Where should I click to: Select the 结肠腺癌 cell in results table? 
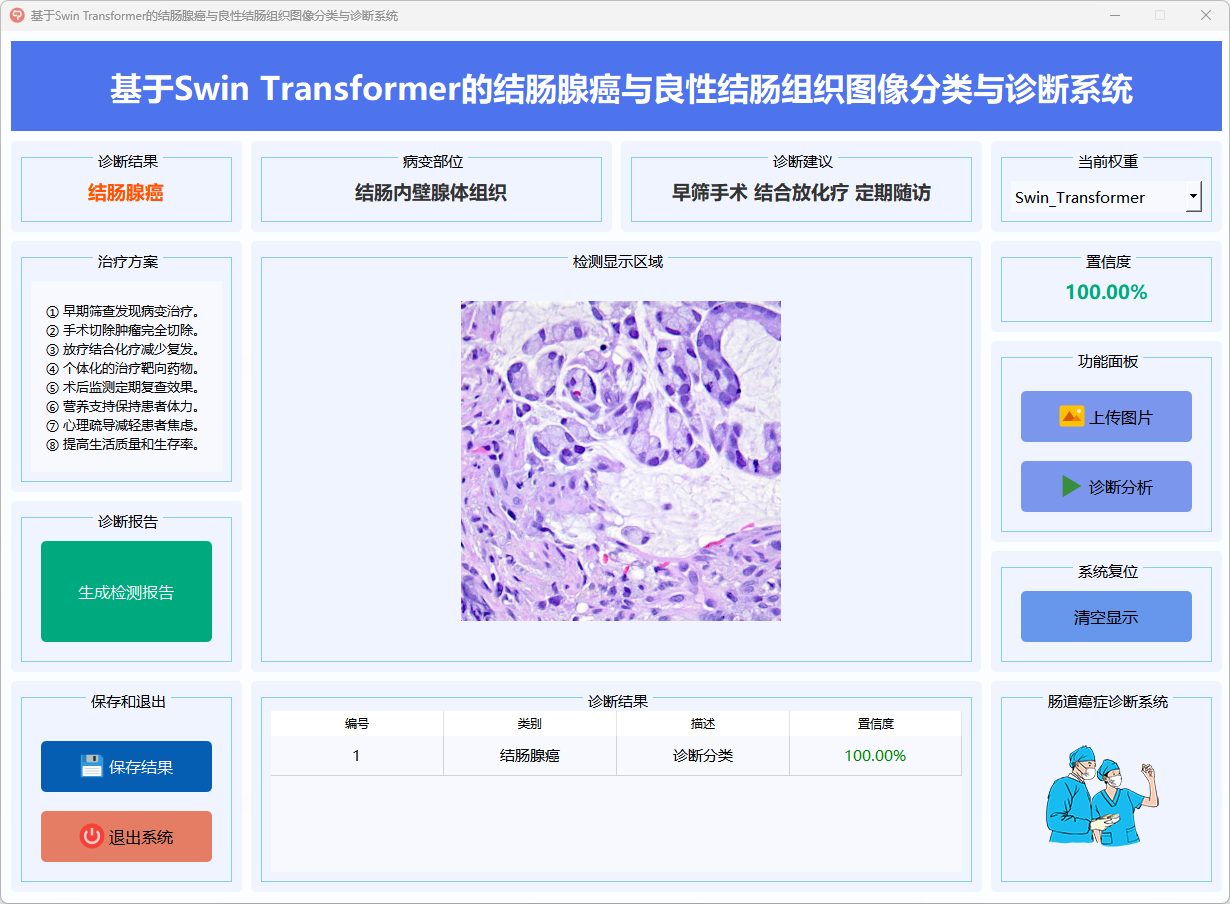coord(530,756)
